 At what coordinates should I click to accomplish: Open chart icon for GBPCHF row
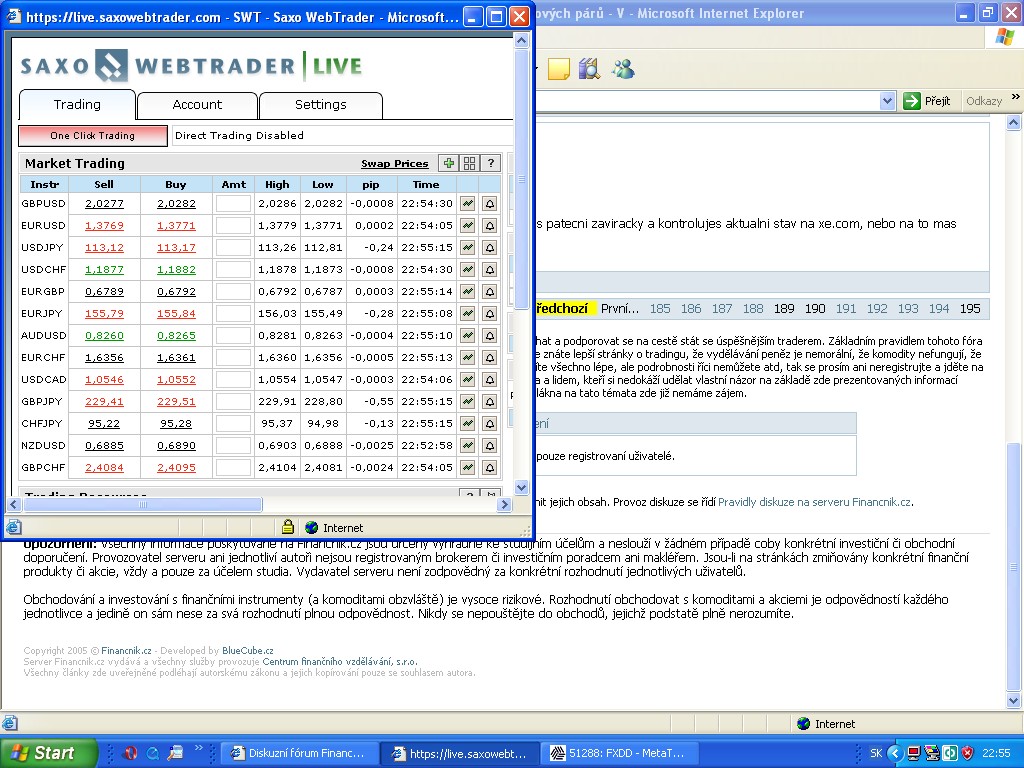pyautogui.click(x=468, y=468)
